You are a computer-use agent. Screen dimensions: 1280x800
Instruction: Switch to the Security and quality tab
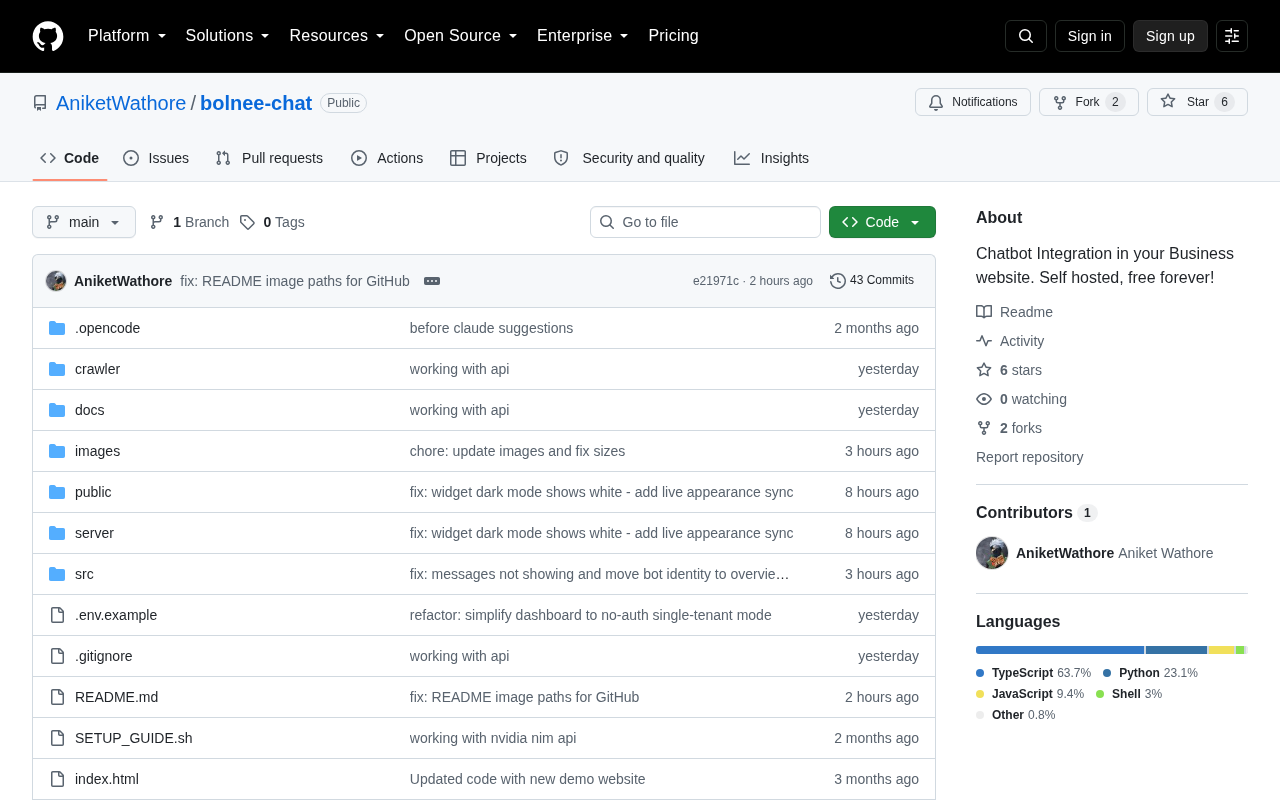click(x=629, y=158)
